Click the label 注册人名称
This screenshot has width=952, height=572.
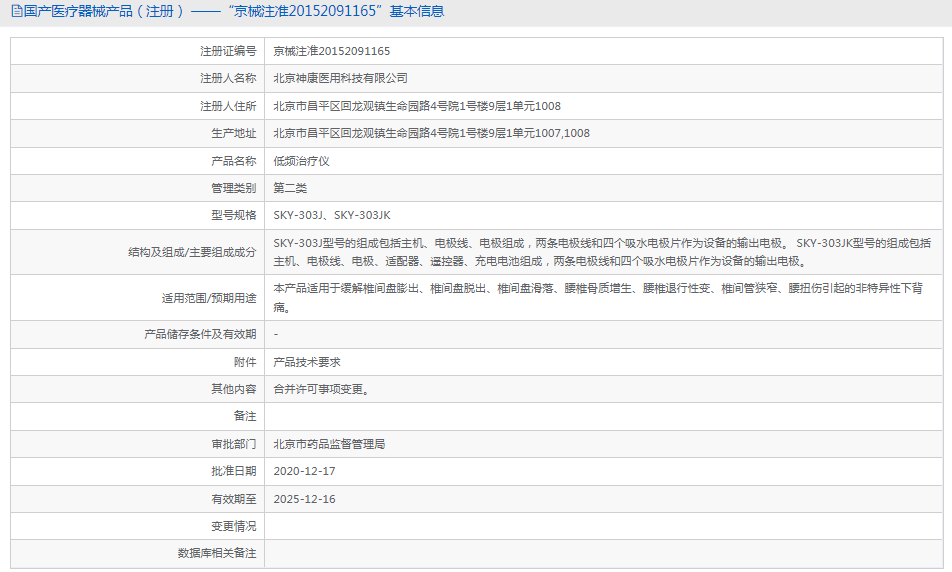tap(228, 78)
